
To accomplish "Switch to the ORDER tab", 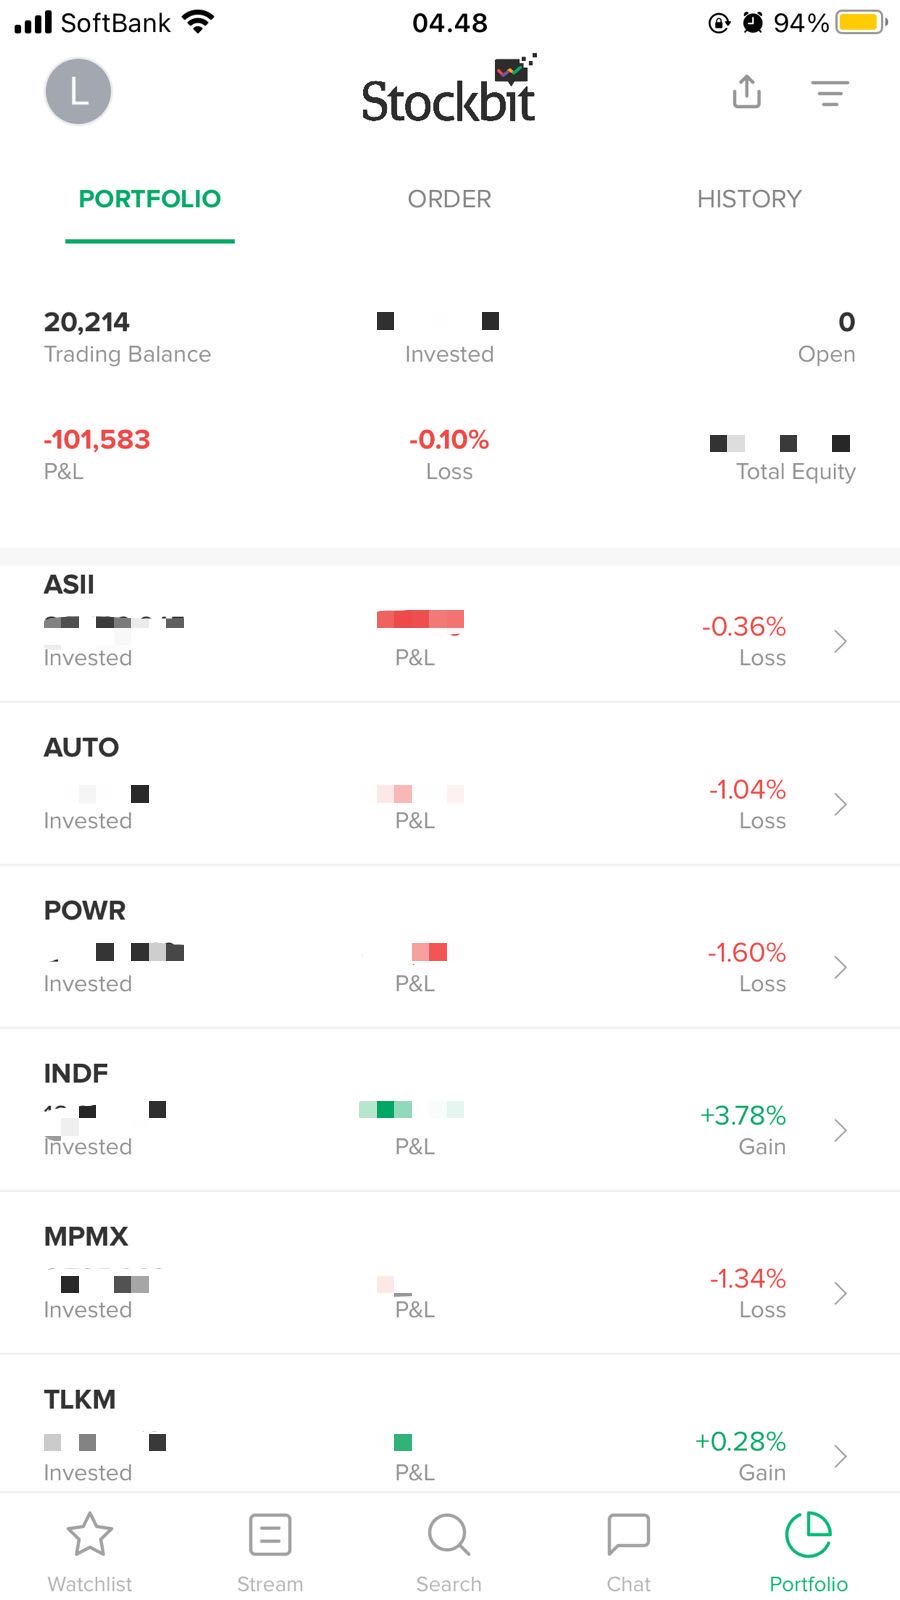I will (449, 199).
